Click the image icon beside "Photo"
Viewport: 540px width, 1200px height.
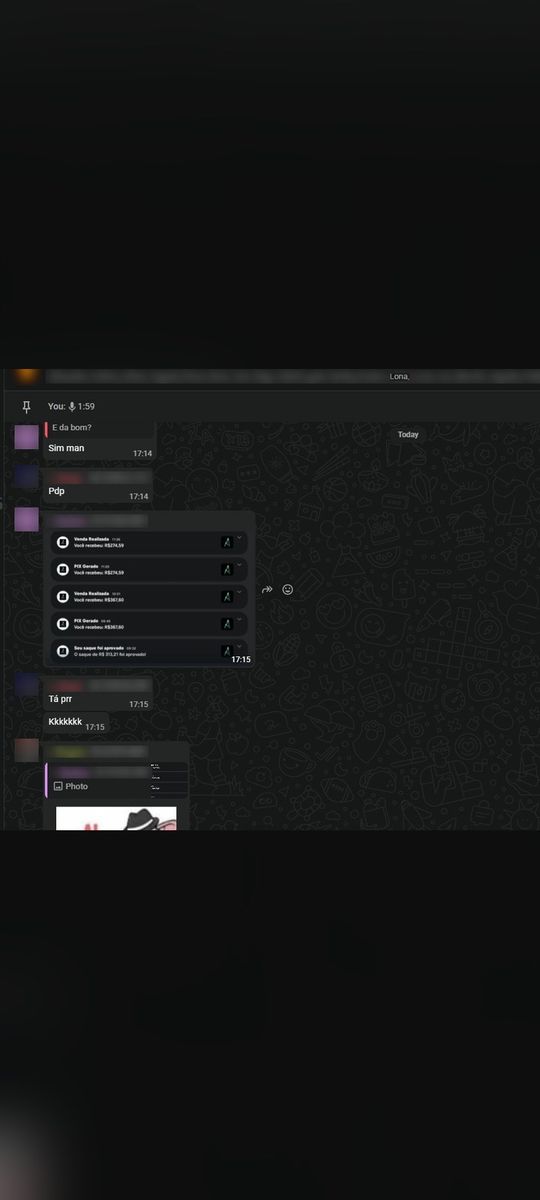pos(59,787)
